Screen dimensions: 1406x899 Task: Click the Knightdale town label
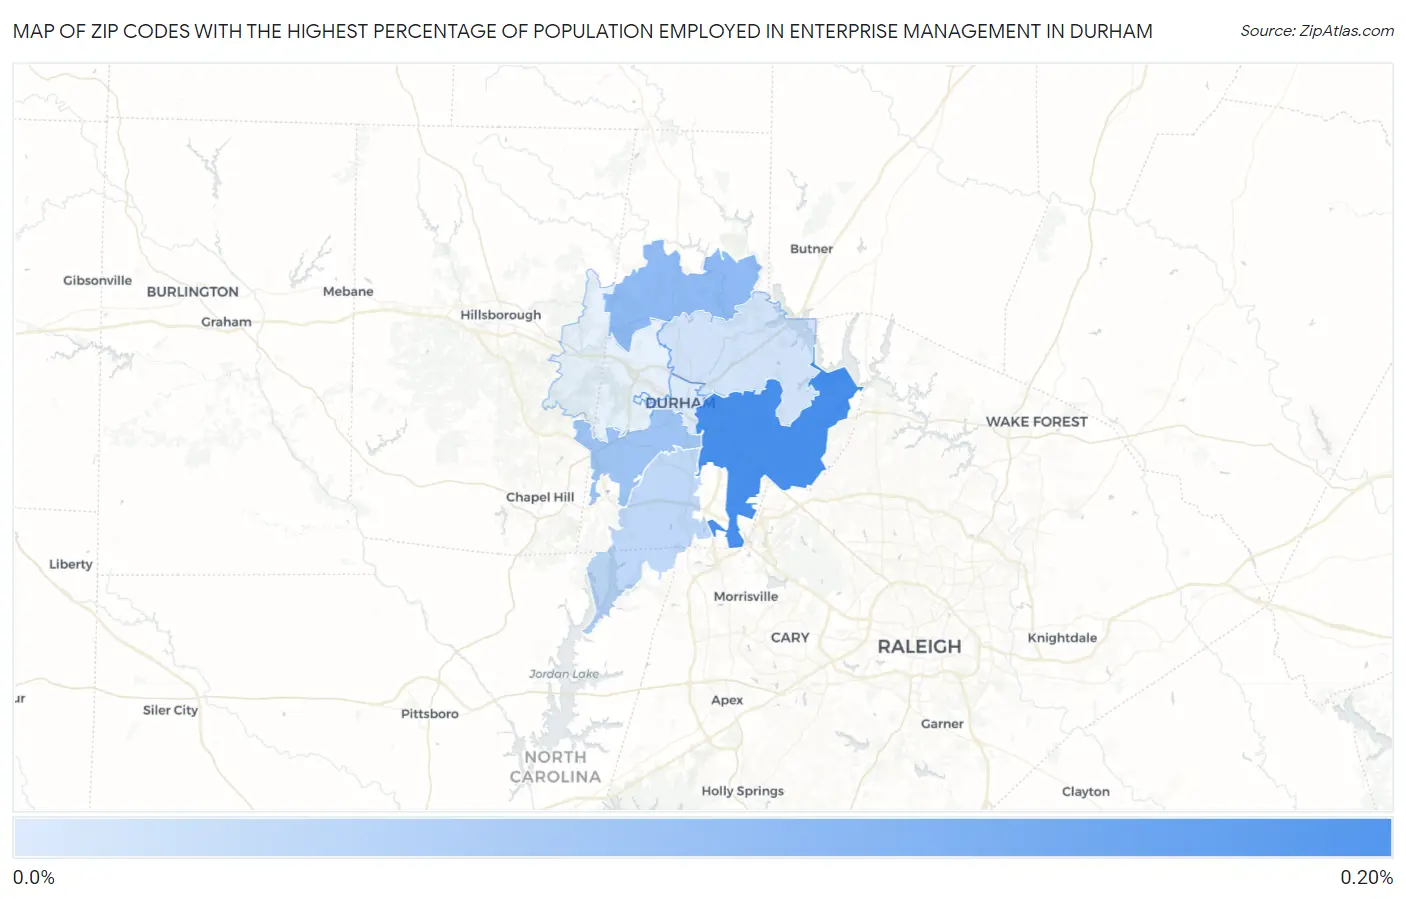(x=1062, y=638)
